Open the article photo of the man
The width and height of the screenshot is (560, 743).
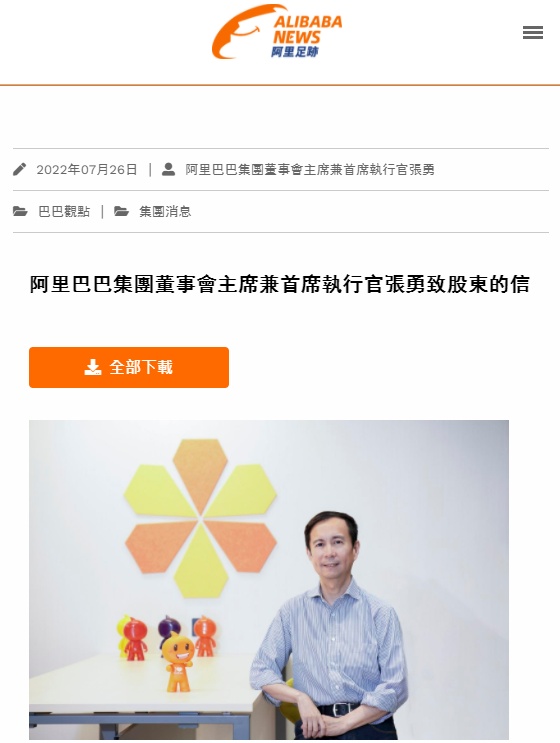point(269,580)
